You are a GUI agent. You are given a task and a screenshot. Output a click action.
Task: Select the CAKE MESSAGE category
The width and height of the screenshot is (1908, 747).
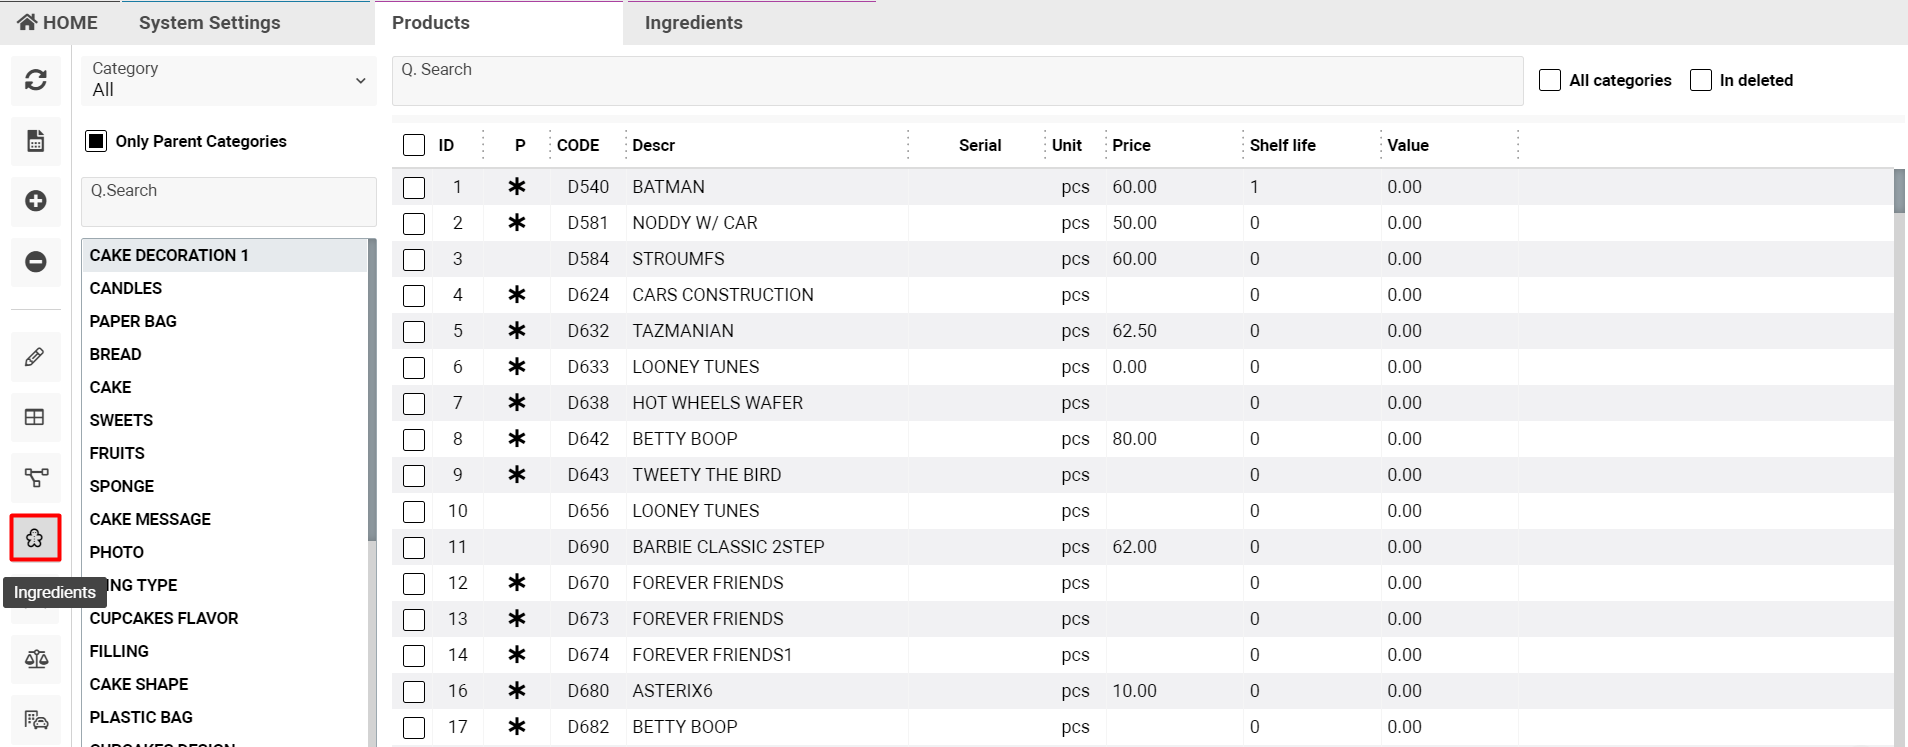pos(150,519)
